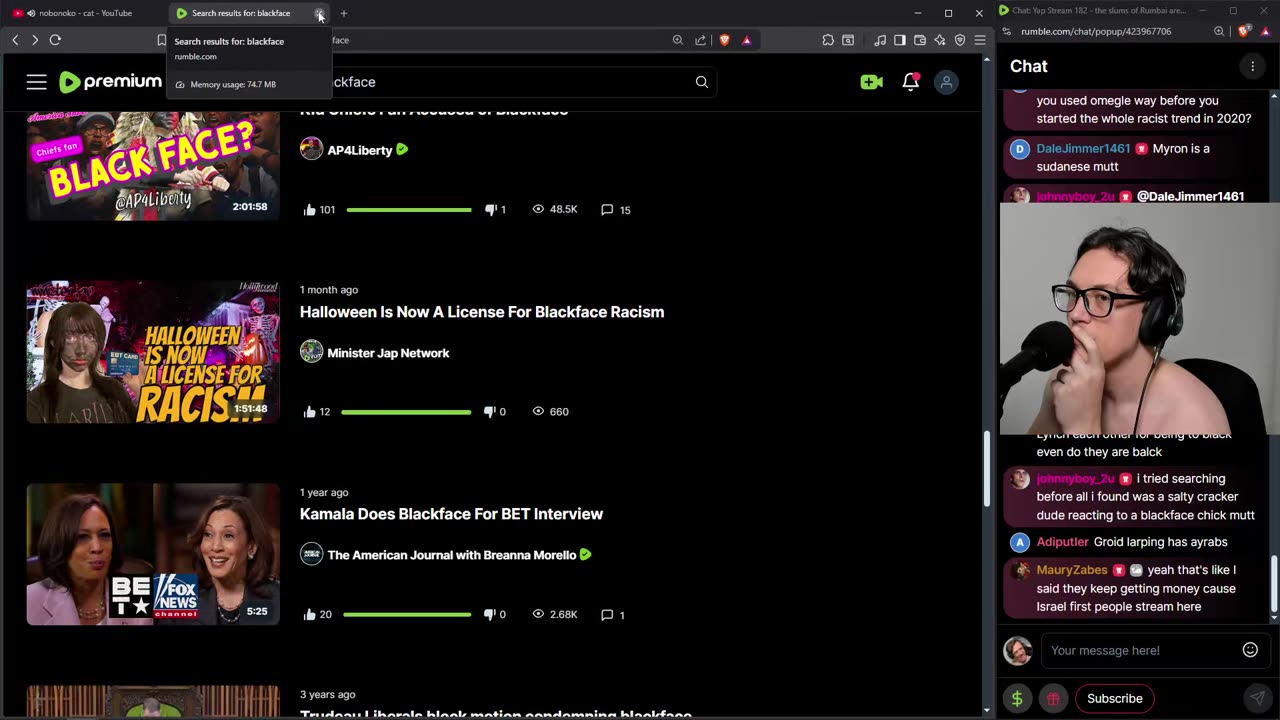The height and width of the screenshot is (720, 1280).
Task: Select the Search results for: blackface tab
Action: pos(240,13)
